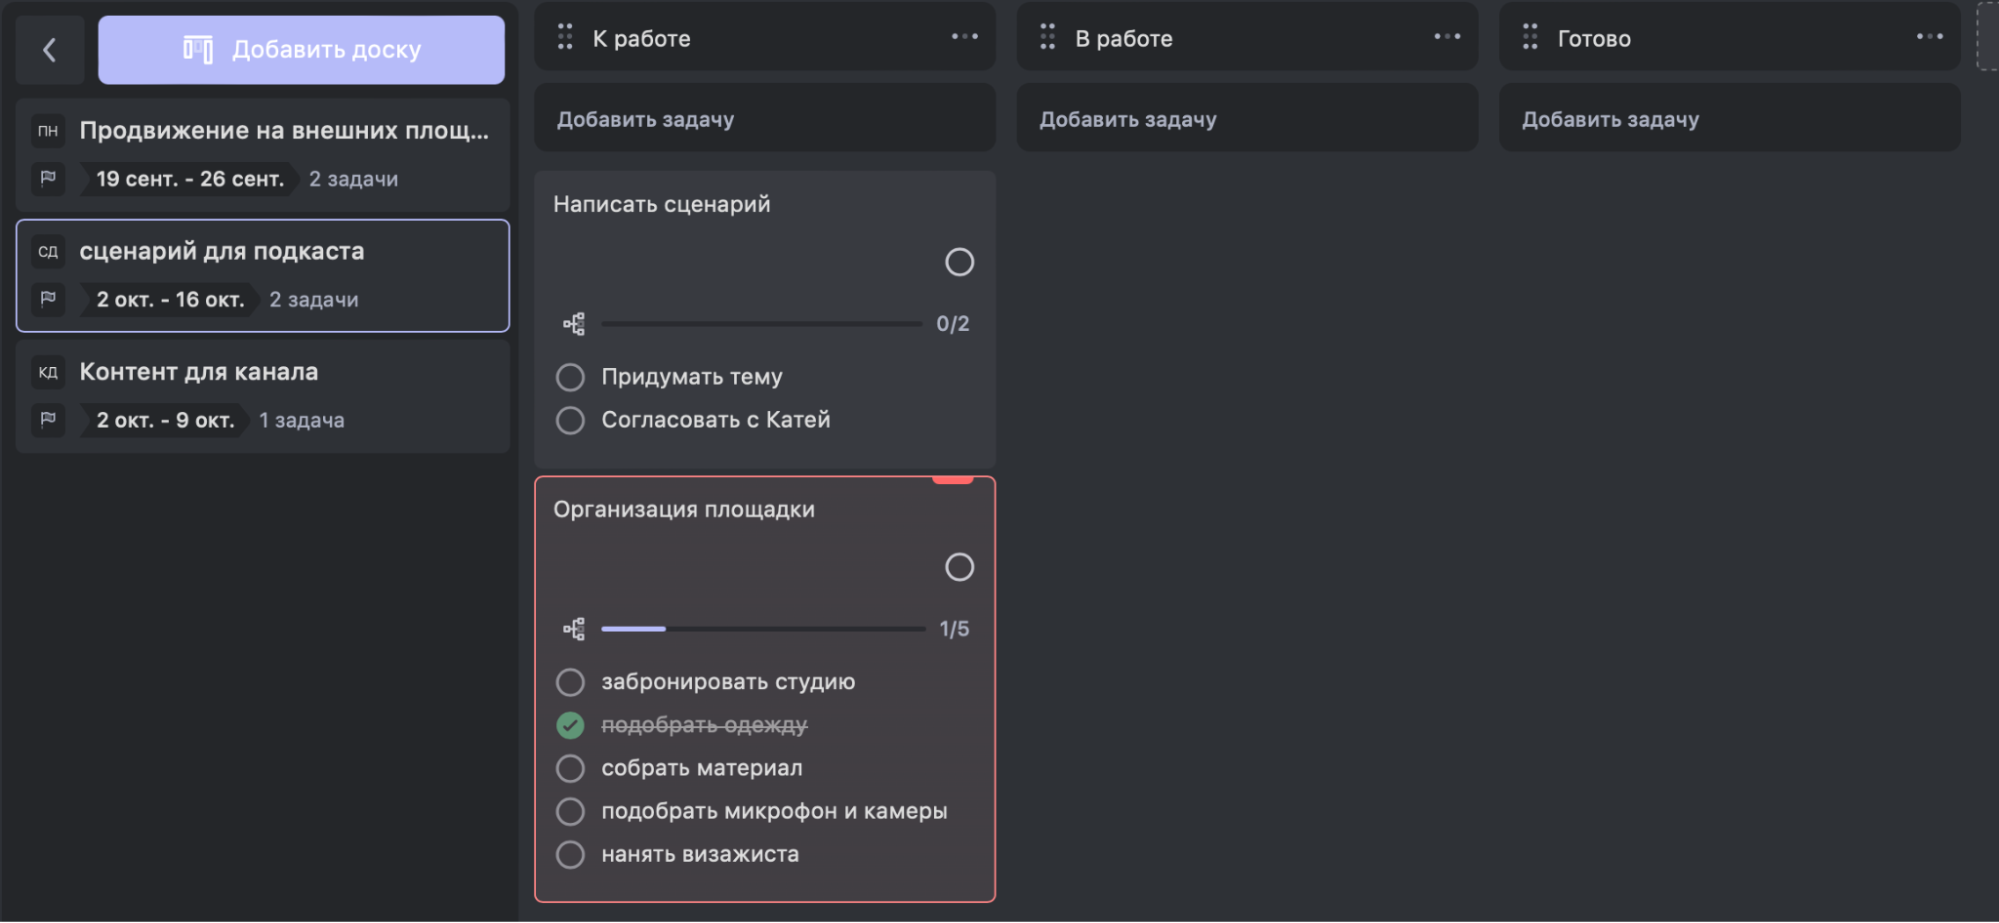Click the subtasks icon on Написать сценарий card
This screenshot has height=923, width=1999.
(x=572, y=323)
